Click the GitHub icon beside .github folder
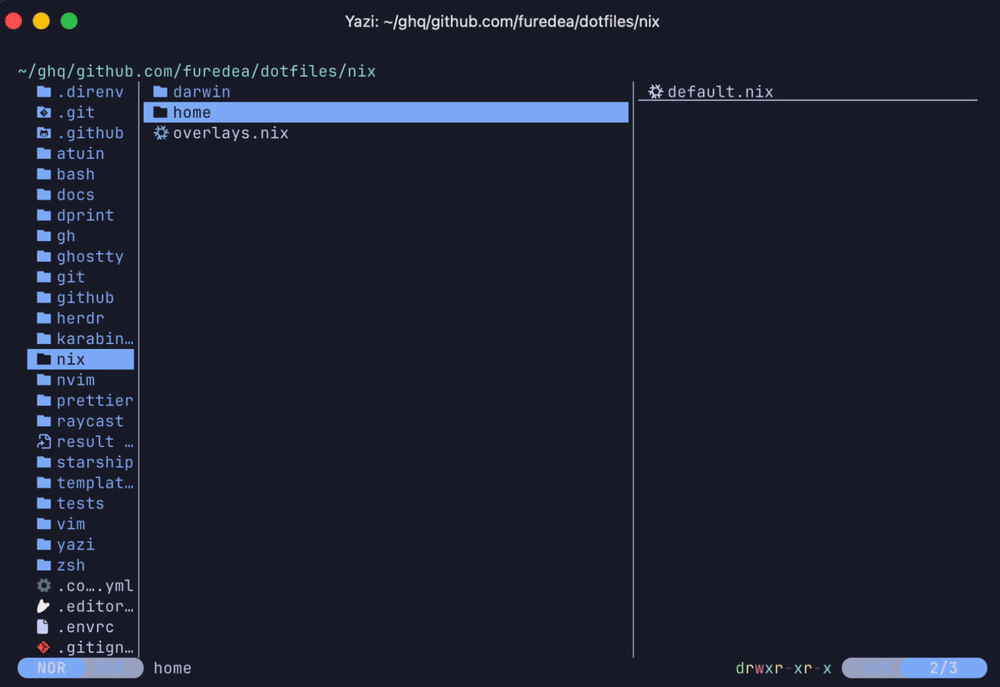Image resolution: width=1000 pixels, height=687 pixels. pyautogui.click(x=44, y=133)
